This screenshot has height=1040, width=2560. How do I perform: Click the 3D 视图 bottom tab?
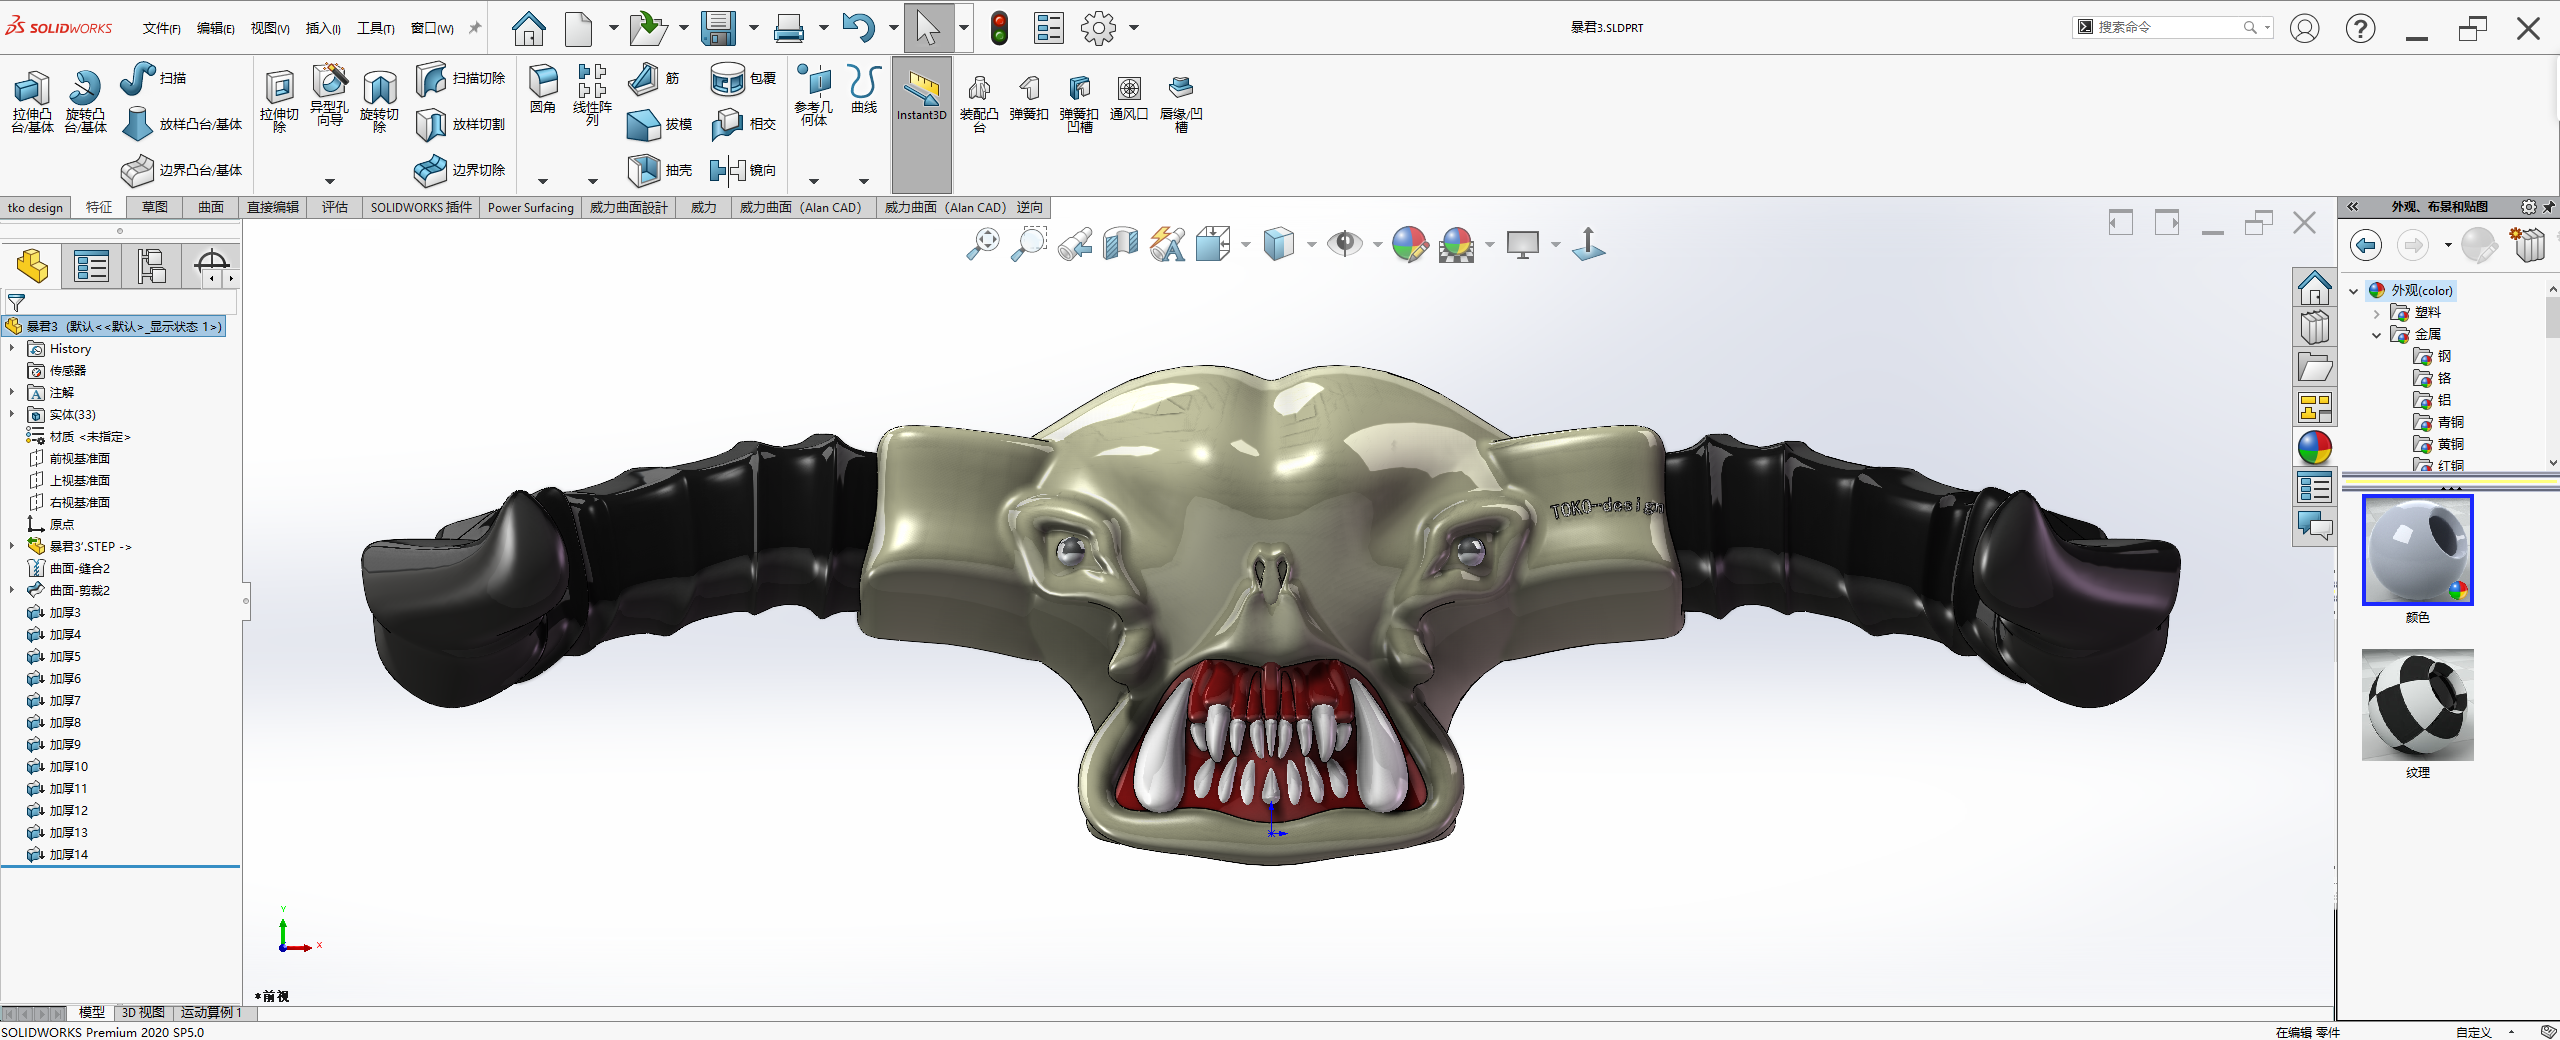[143, 1012]
